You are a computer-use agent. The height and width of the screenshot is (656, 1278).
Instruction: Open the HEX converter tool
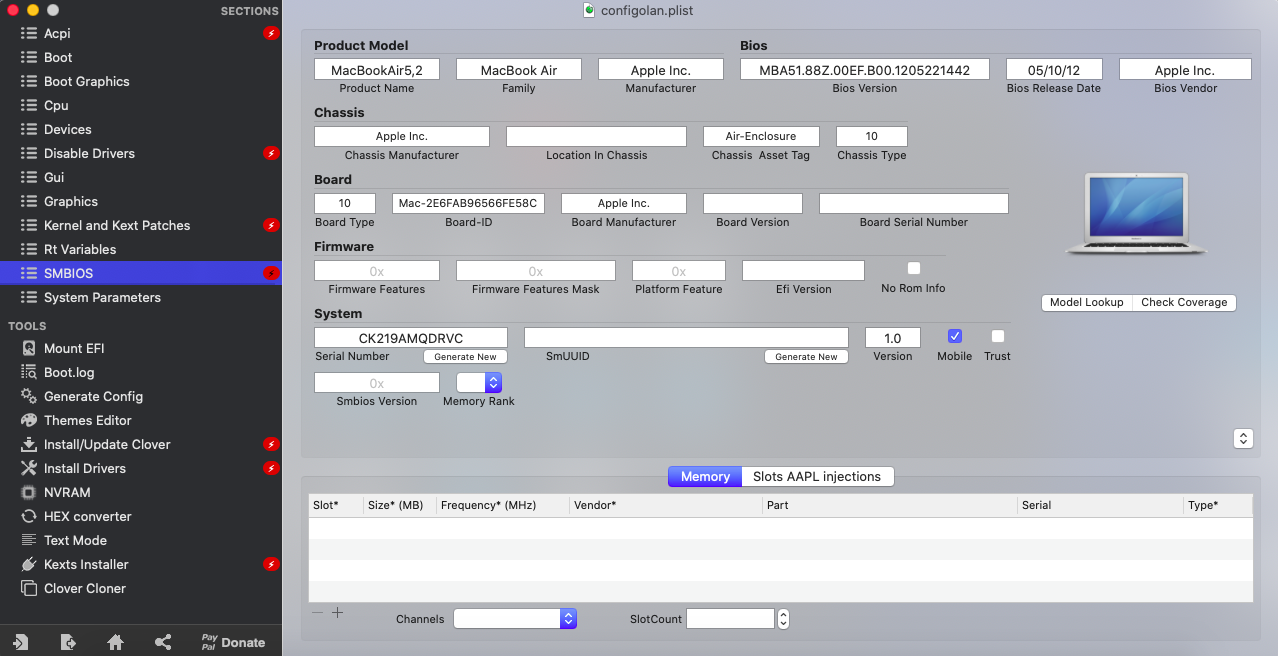[87, 516]
